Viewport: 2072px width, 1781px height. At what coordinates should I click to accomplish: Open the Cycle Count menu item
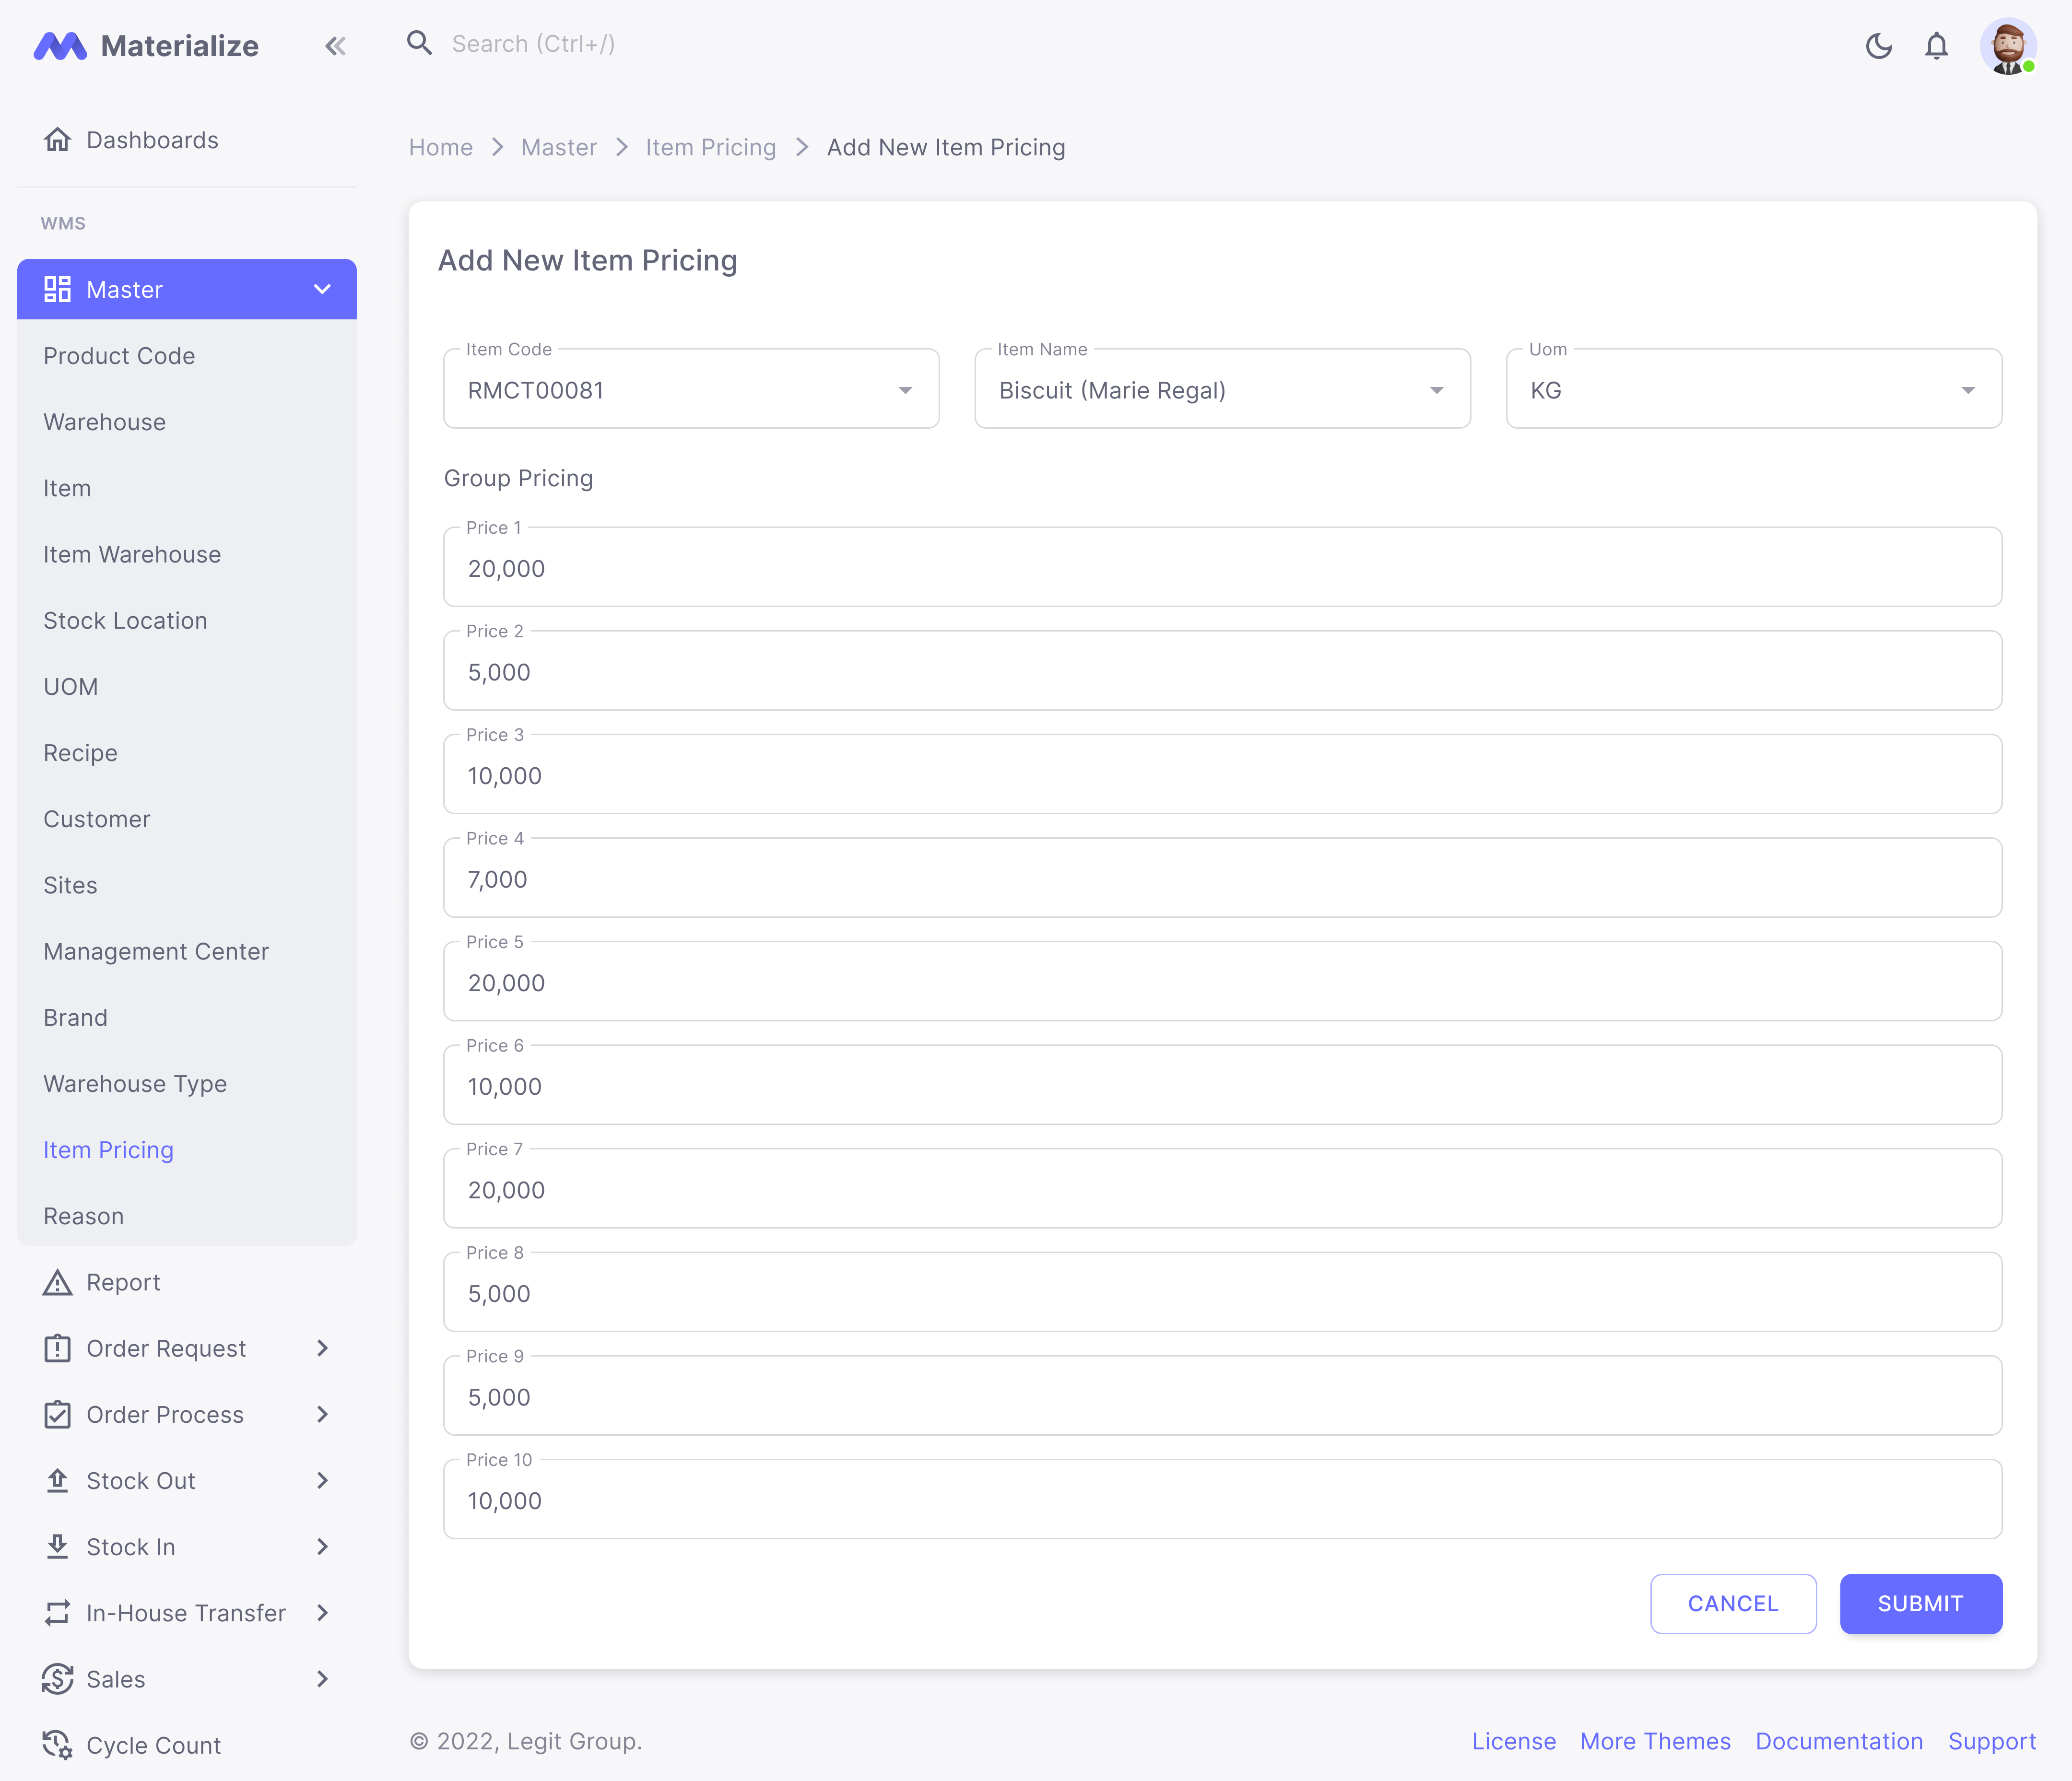(x=152, y=1745)
